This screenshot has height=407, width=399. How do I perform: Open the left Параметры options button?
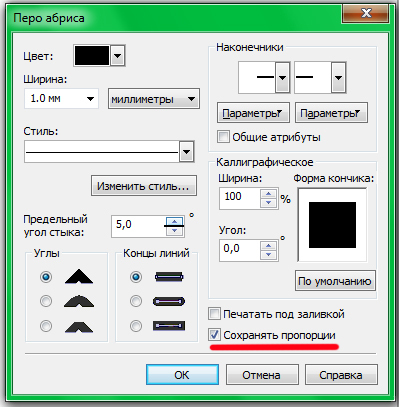[x=253, y=113]
